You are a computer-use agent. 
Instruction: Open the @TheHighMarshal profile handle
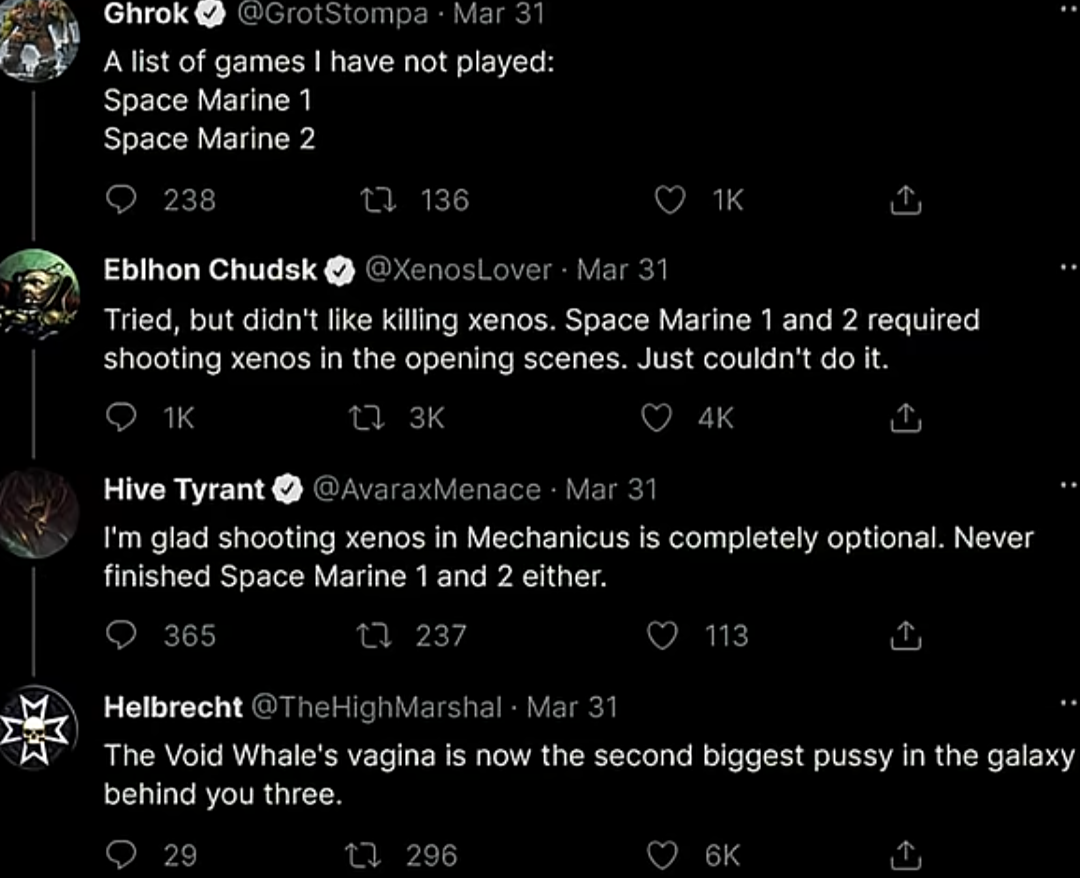coord(378,707)
